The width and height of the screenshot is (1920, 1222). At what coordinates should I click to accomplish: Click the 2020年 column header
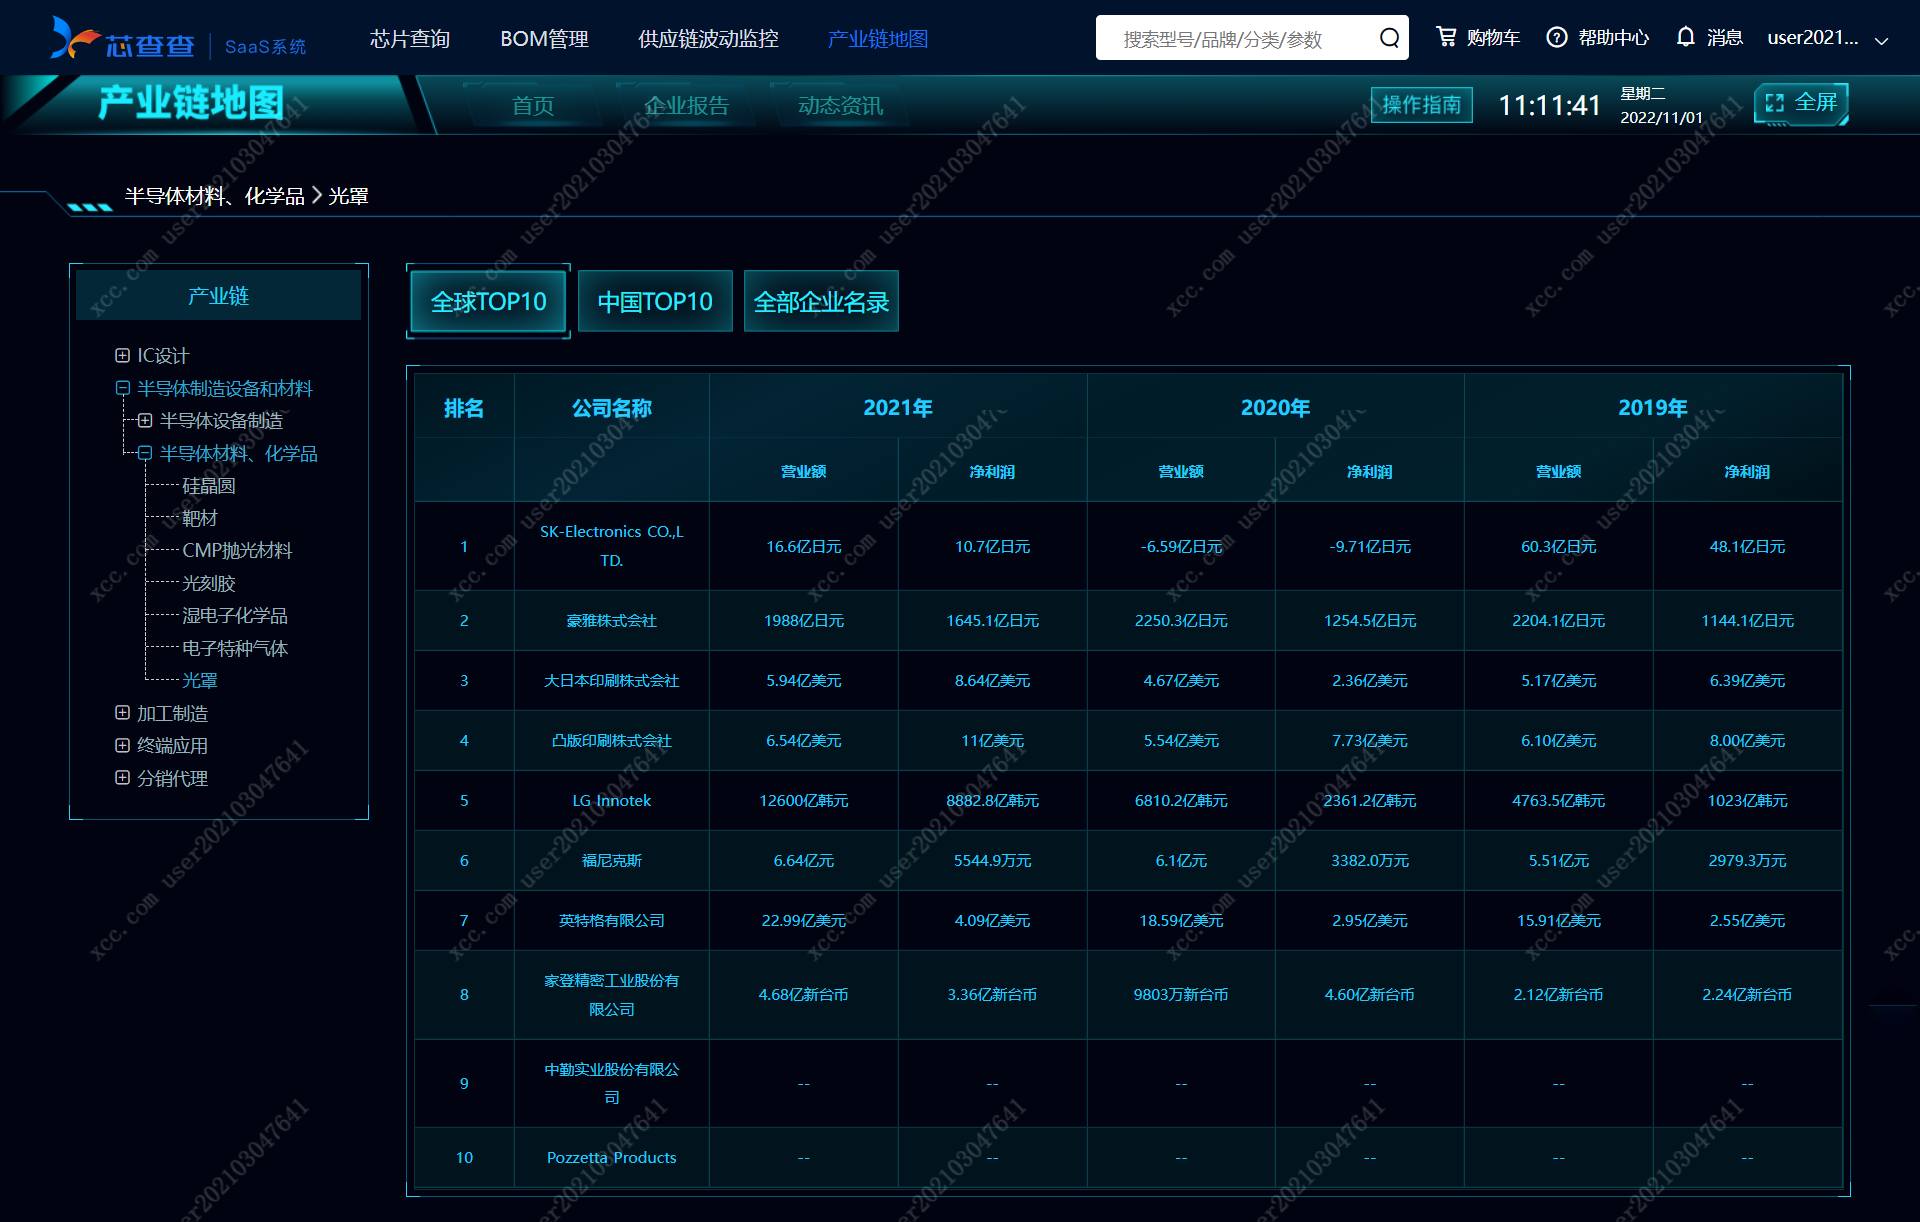click(x=1275, y=408)
